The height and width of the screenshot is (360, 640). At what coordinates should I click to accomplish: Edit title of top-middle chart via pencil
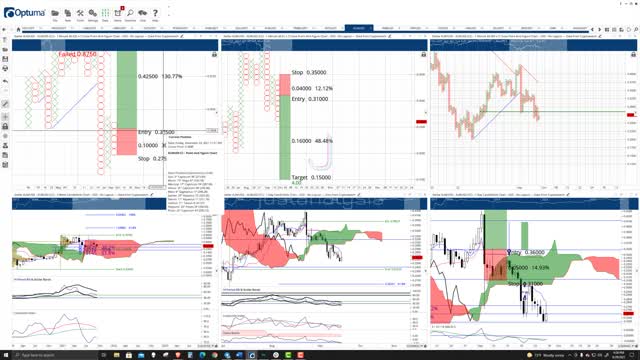[x=389, y=36]
